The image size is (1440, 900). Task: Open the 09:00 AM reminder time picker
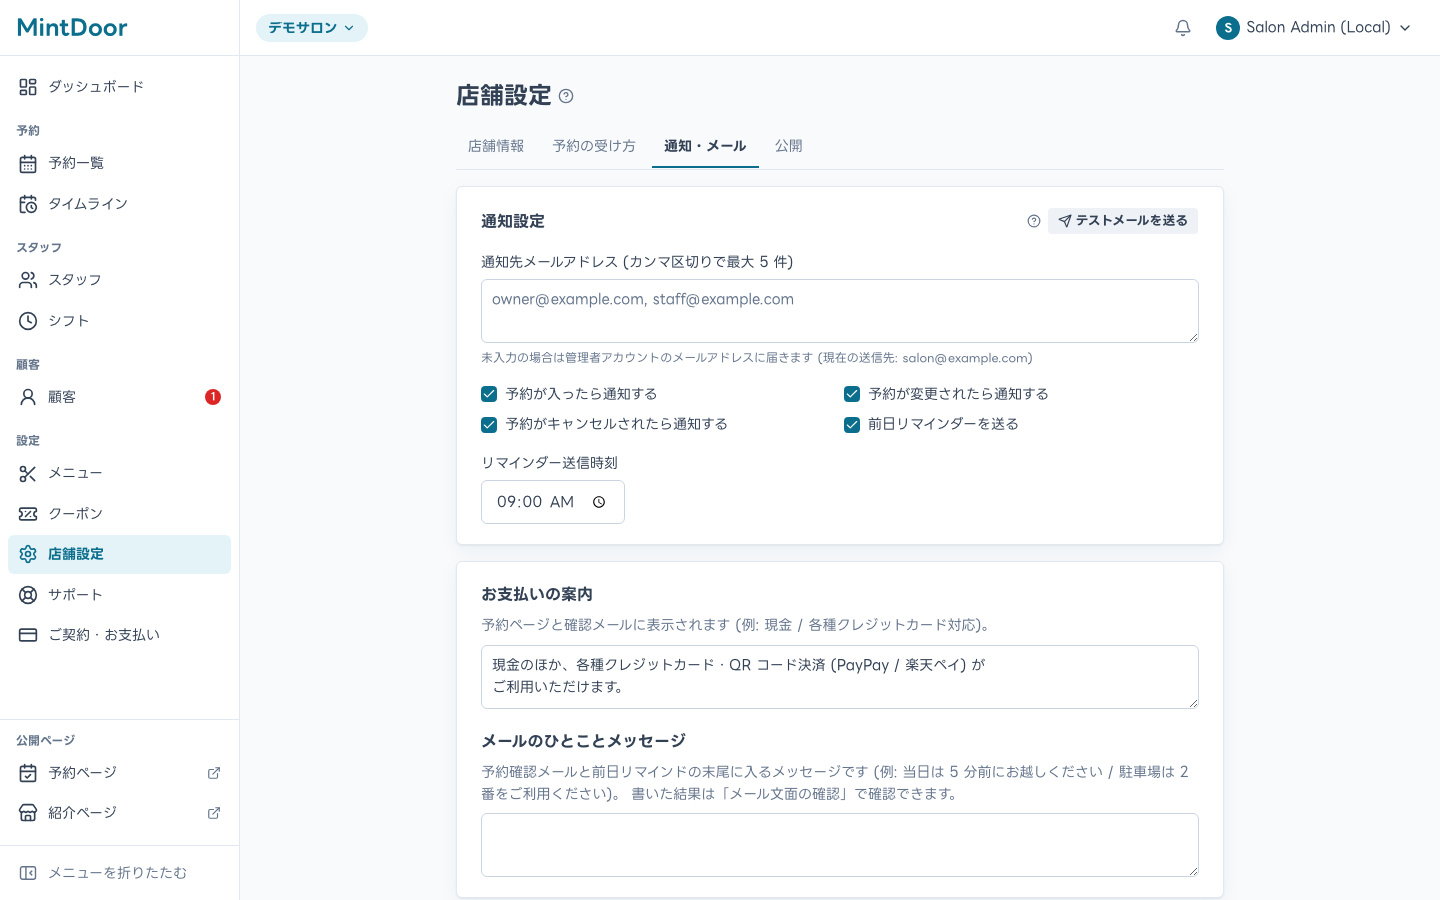553,502
